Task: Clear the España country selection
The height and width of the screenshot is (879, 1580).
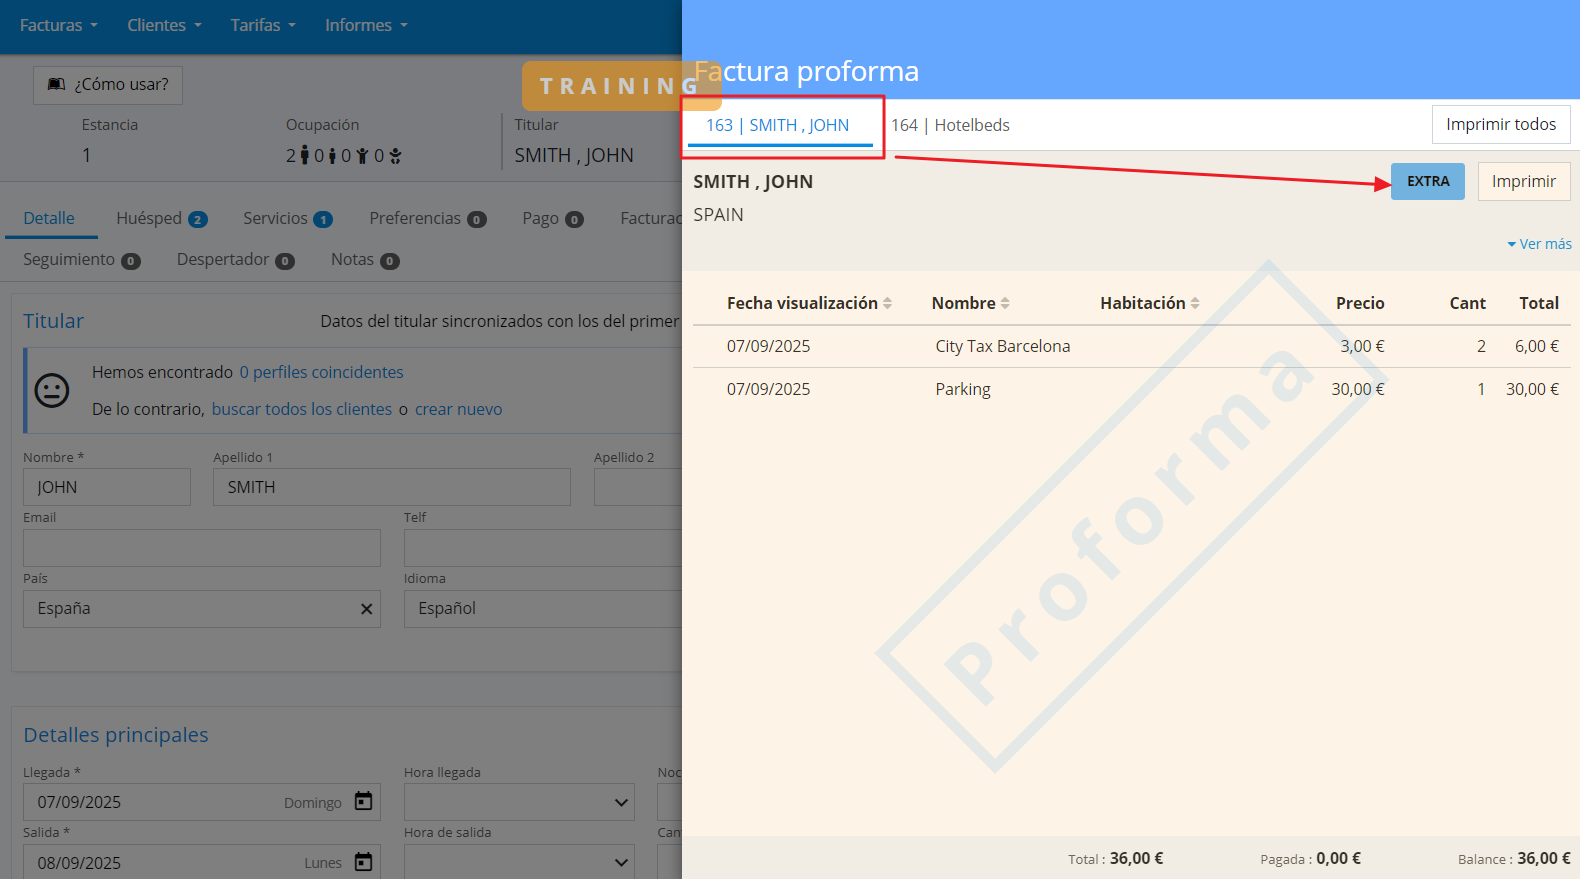Action: pyautogui.click(x=366, y=609)
